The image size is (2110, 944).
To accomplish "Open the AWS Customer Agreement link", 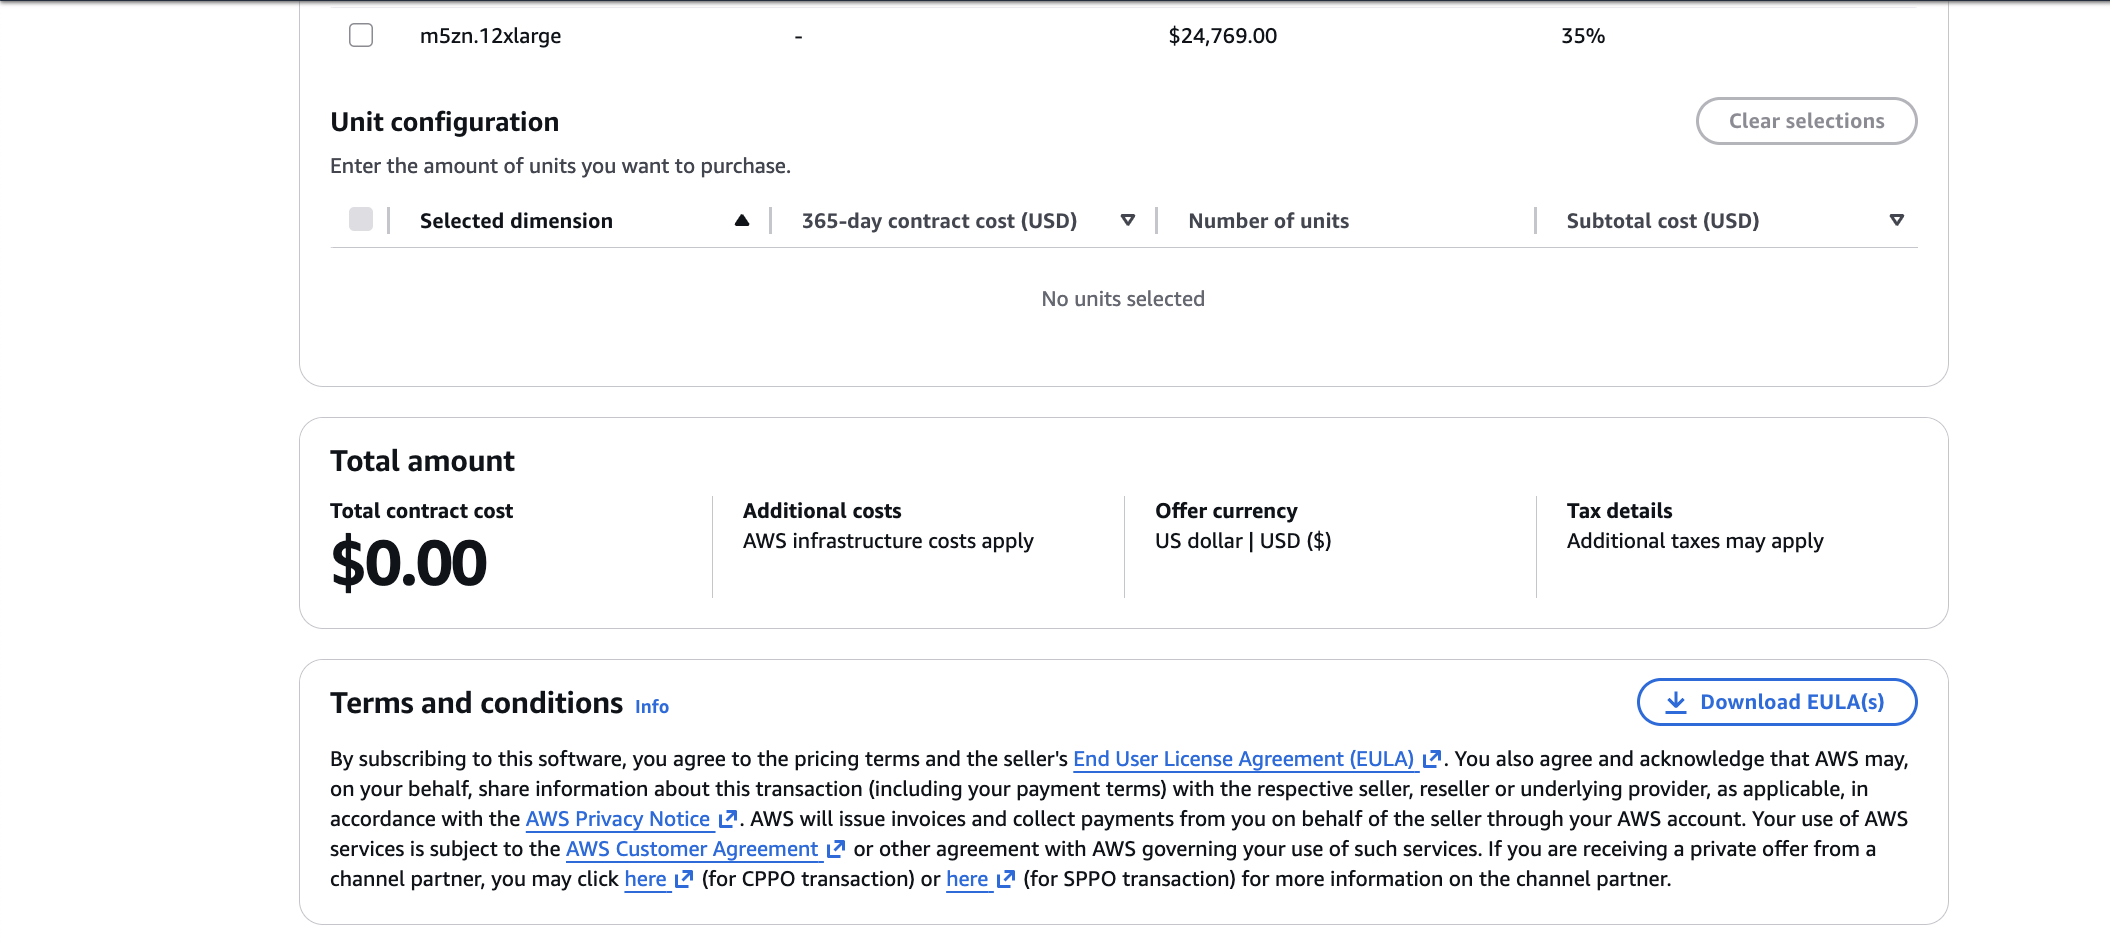I will click(x=692, y=849).
